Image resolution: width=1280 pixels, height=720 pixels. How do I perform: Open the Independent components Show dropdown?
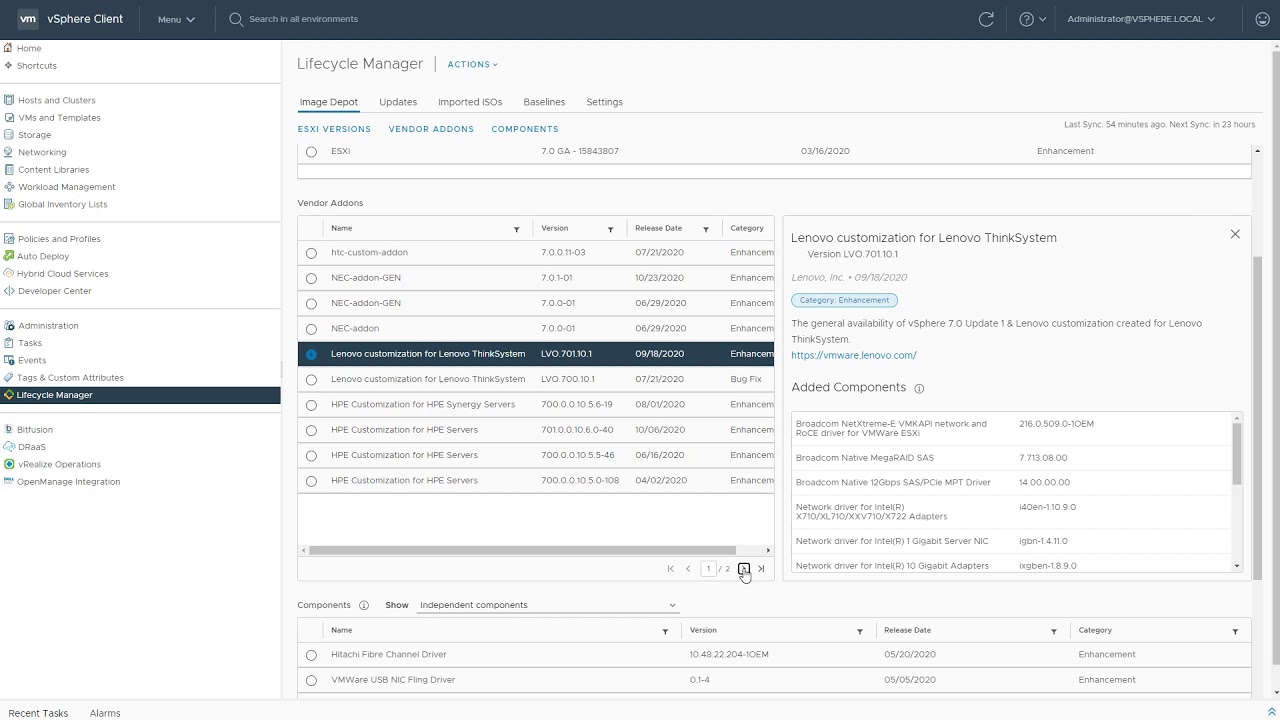pos(547,605)
